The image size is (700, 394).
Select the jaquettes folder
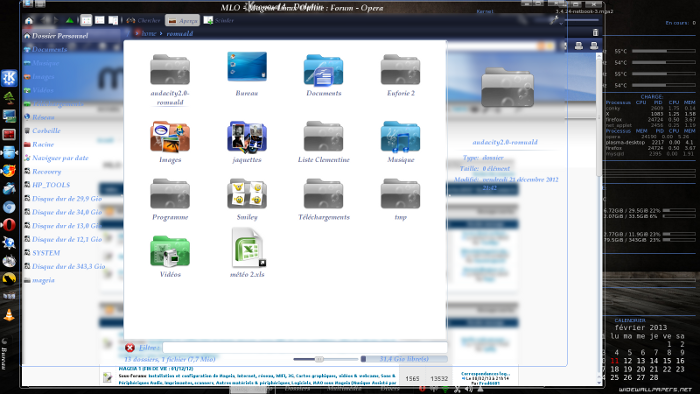click(247, 137)
